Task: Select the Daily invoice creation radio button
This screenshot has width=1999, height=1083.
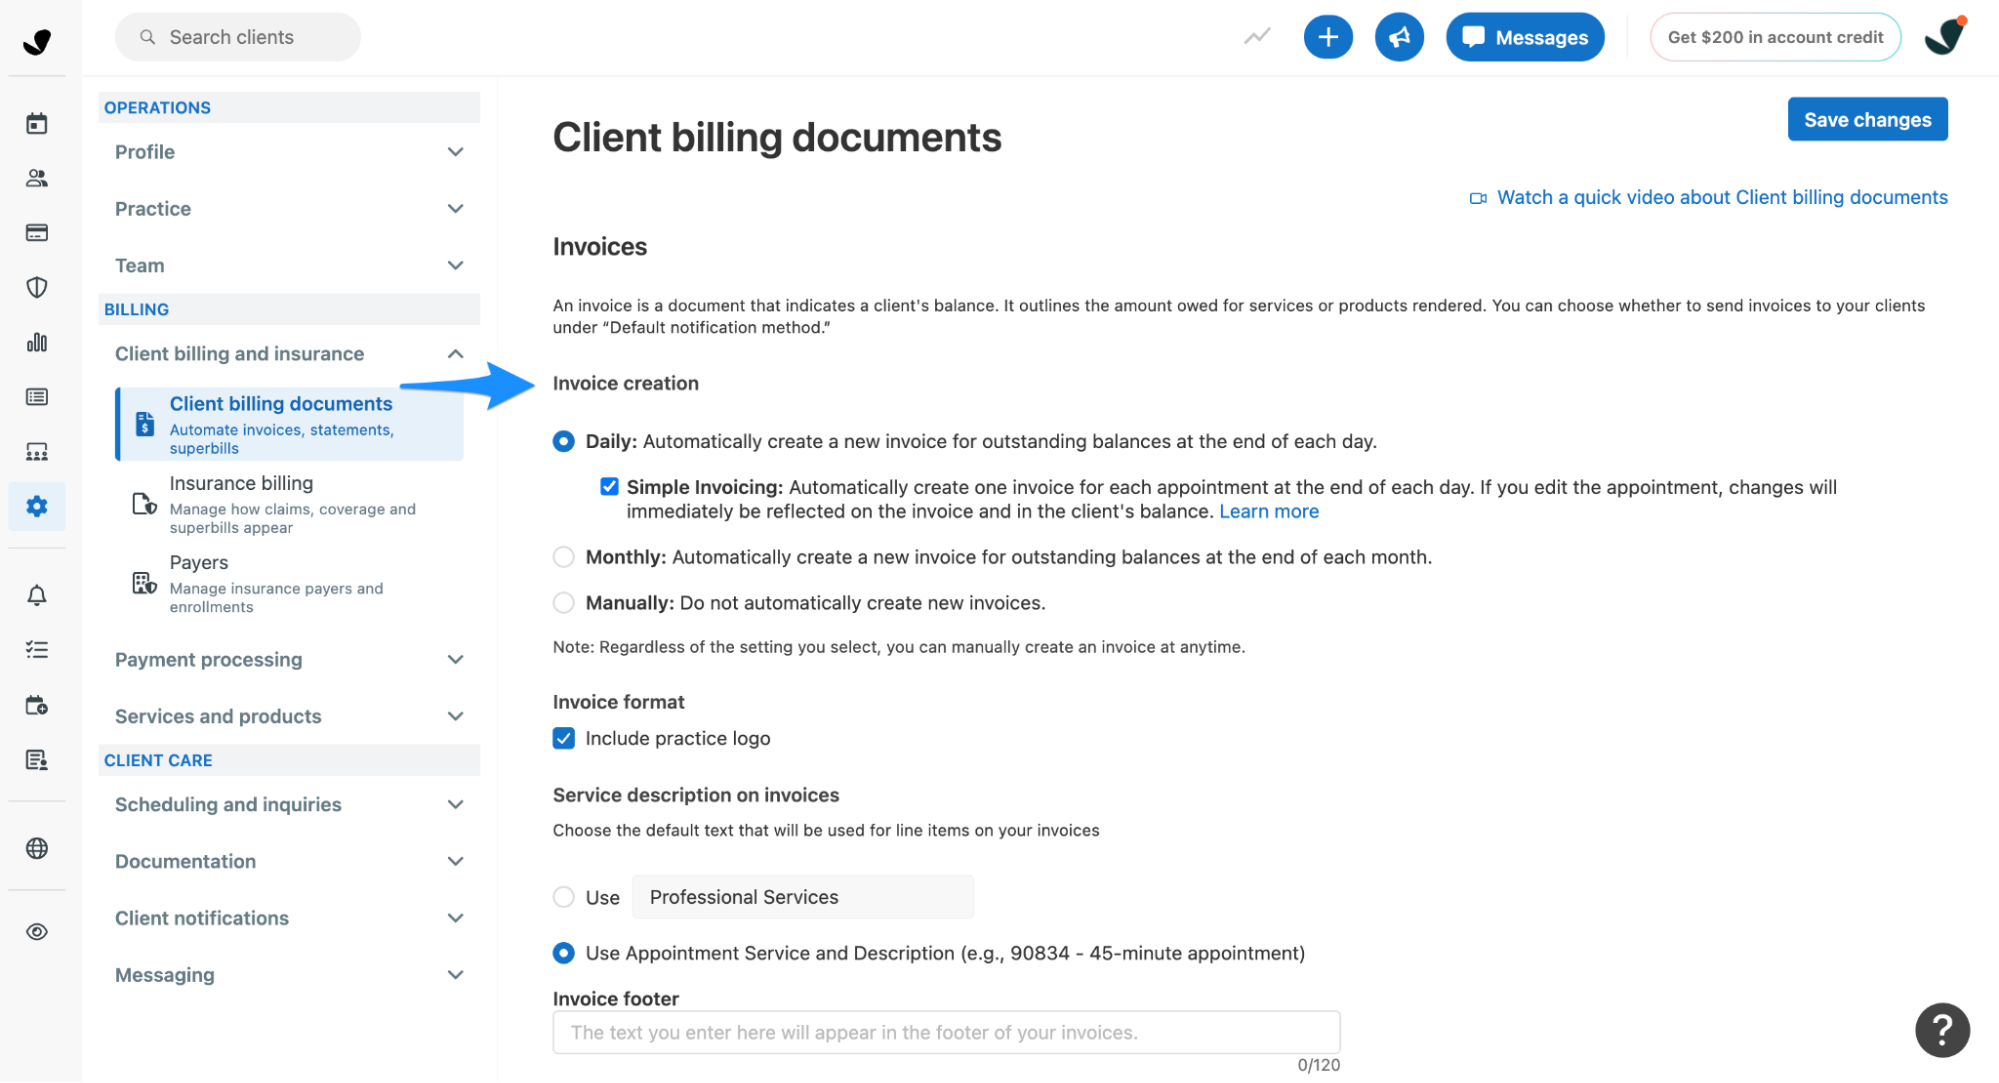Action: (564, 441)
